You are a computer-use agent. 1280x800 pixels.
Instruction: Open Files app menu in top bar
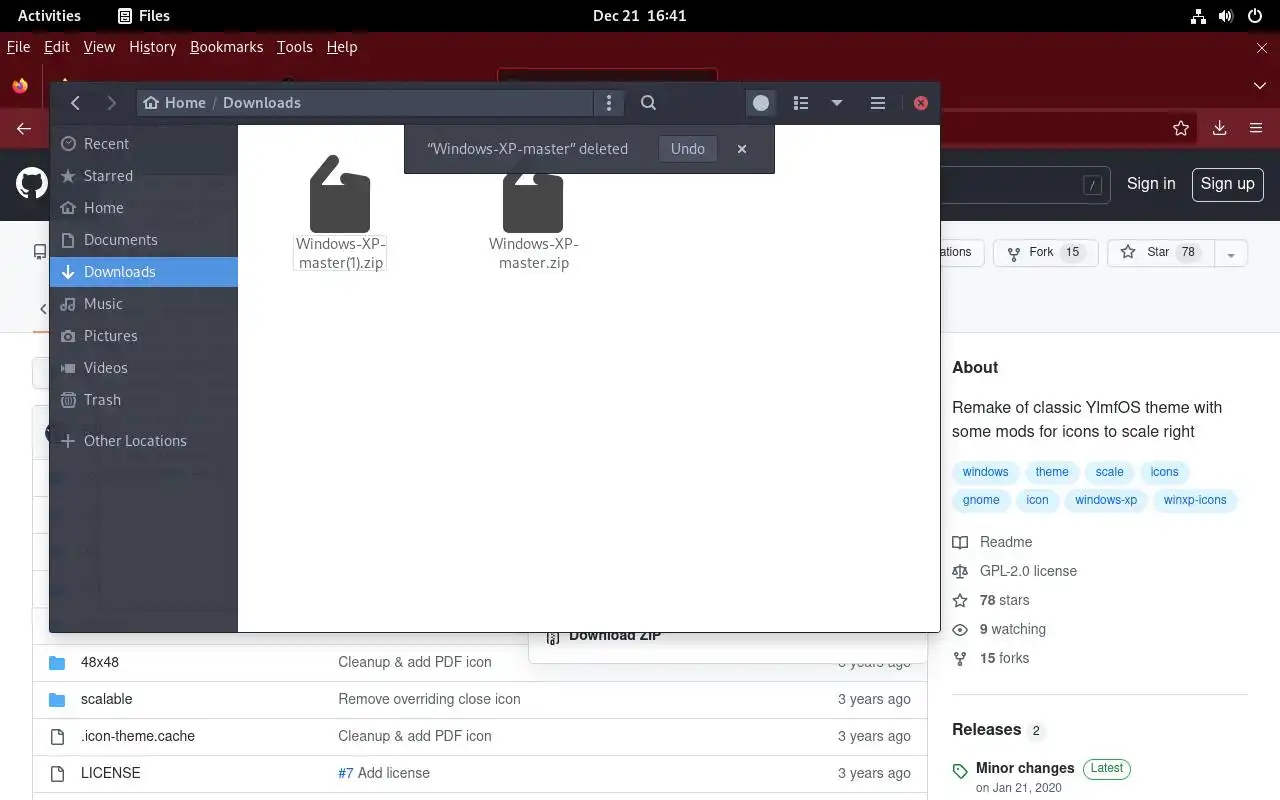point(144,15)
